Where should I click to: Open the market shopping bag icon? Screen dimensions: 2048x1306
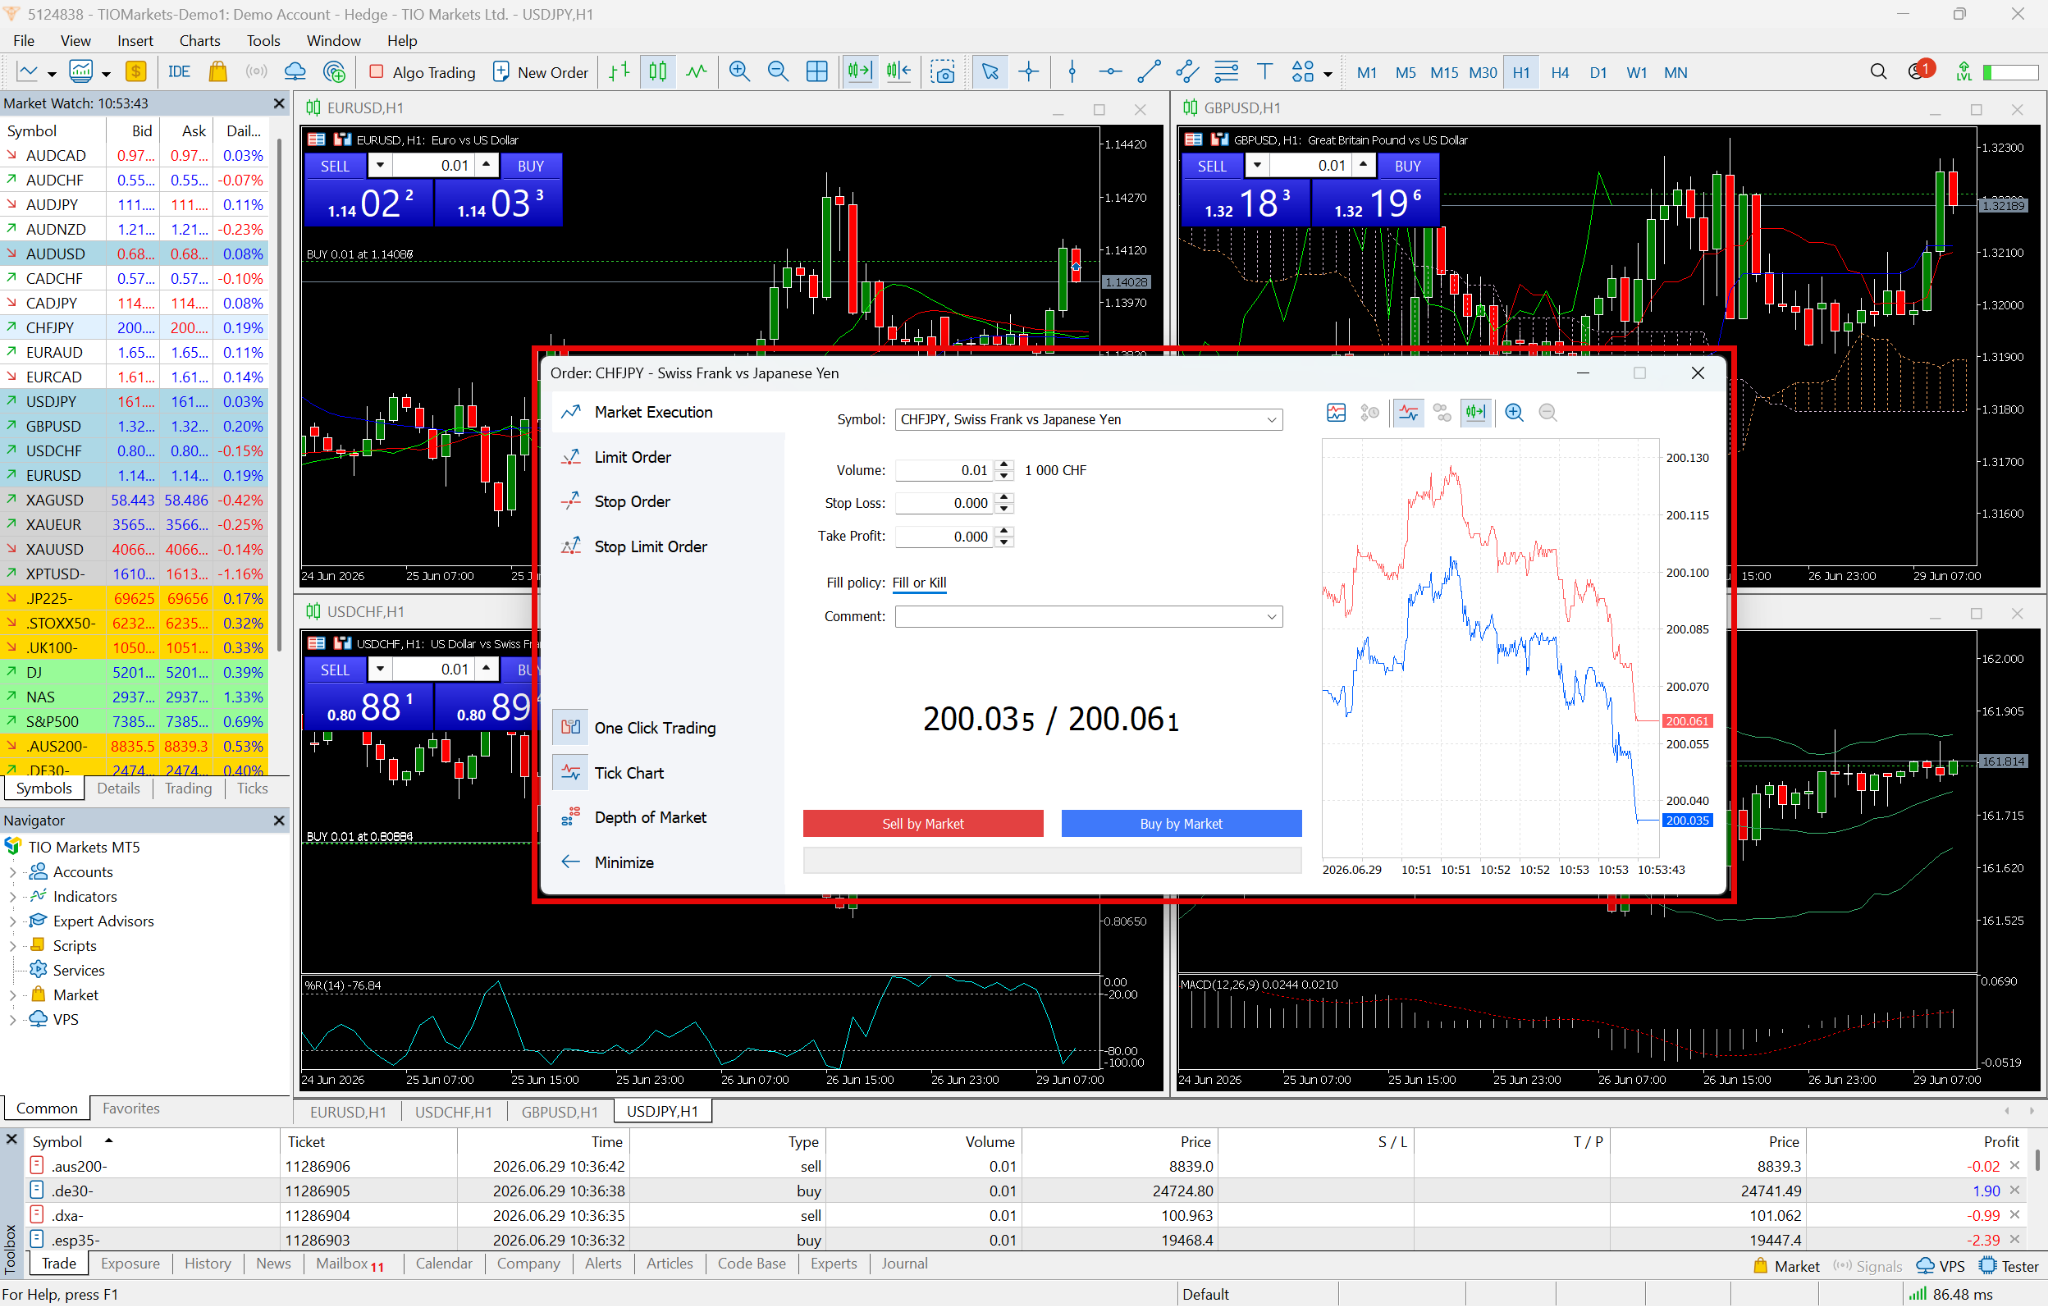(x=218, y=72)
